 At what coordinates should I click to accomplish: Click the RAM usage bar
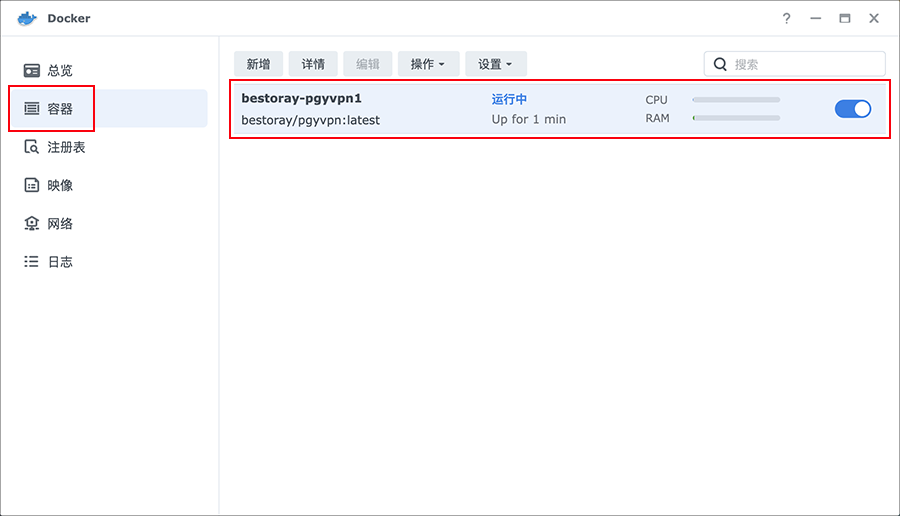click(736, 118)
